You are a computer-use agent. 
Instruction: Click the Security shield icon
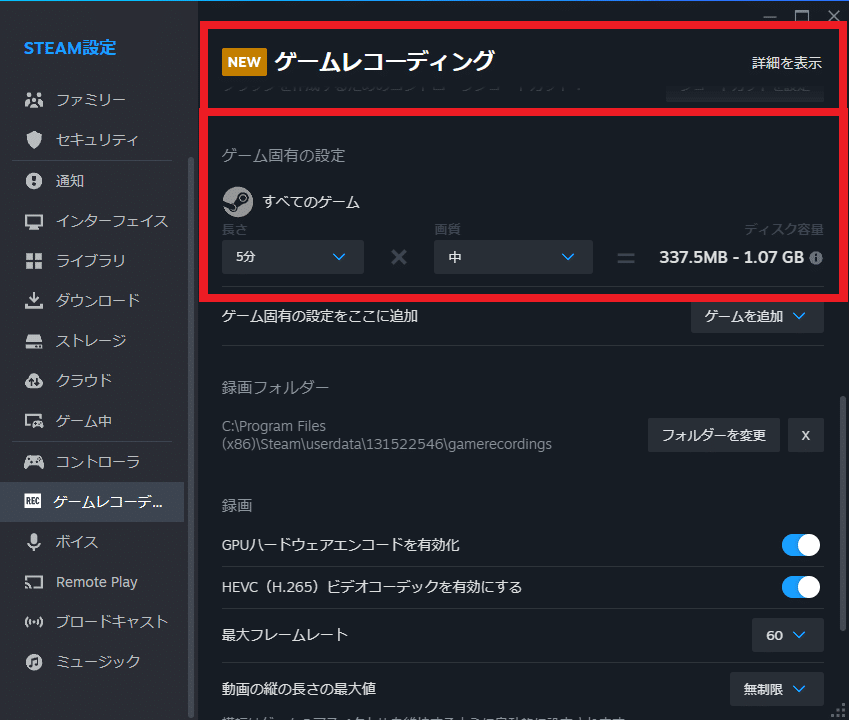pos(34,140)
